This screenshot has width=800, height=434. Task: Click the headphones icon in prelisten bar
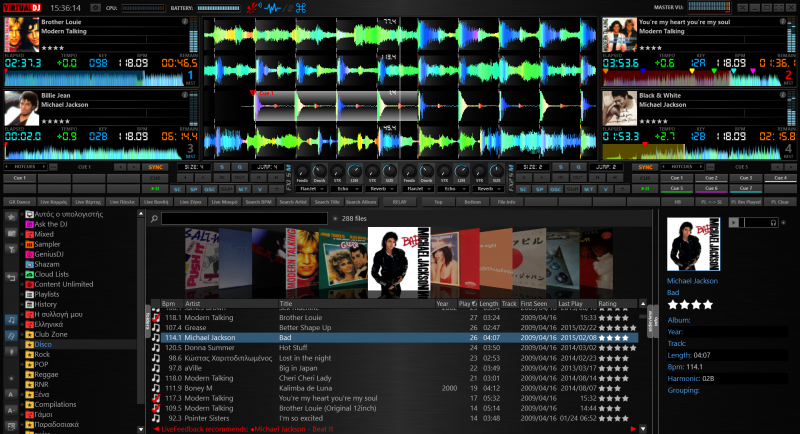pyautogui.click(x=773, y=222)
